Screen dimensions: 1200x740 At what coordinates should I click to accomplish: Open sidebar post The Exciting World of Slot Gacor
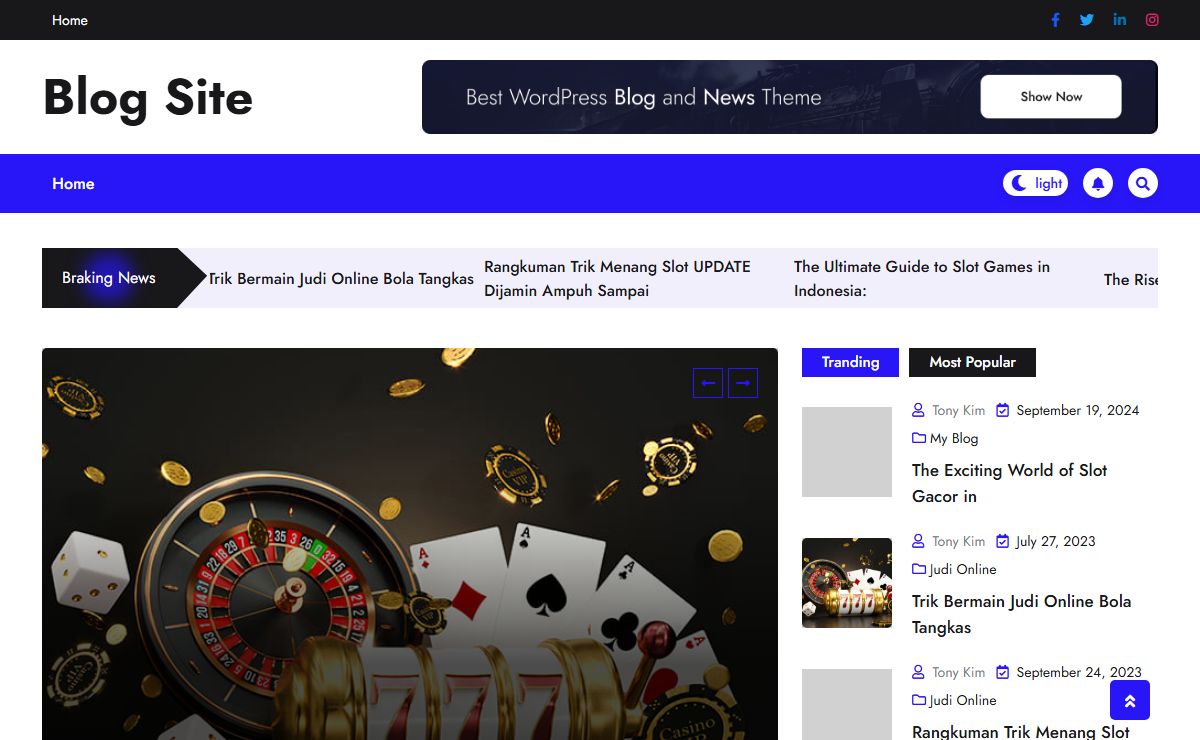point(1009,483)
